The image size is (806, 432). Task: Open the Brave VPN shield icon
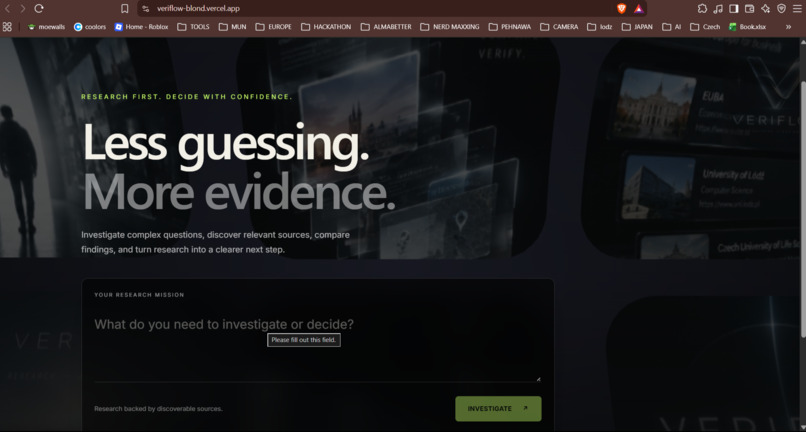pos(781,9)
